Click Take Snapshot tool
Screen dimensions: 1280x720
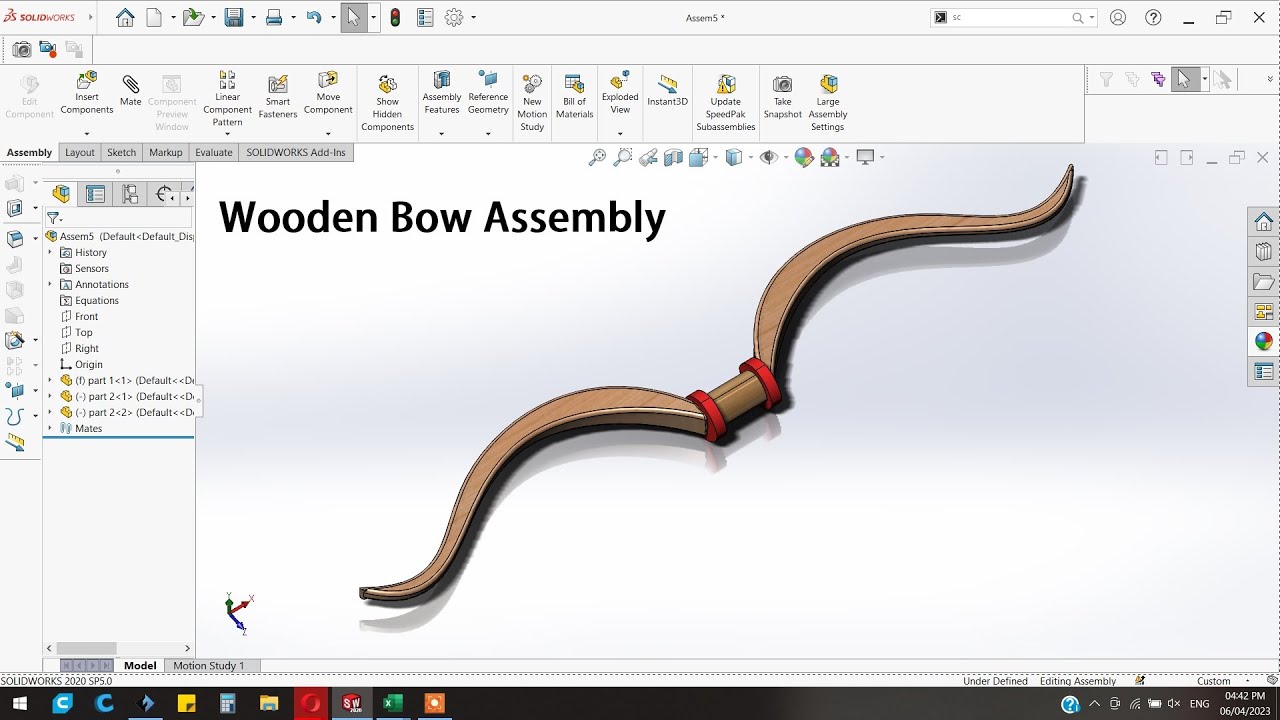(783, 96)
